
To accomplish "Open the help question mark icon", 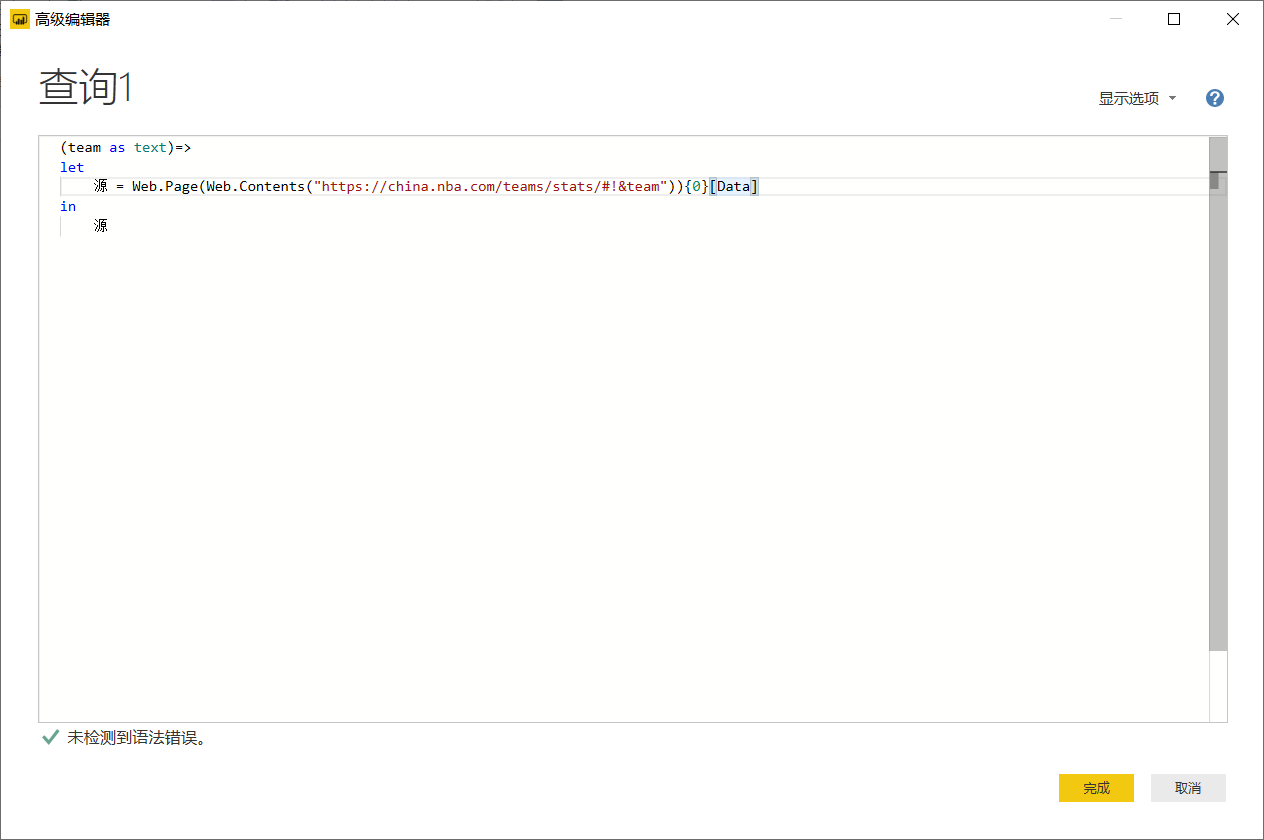I will (x=1215, y=98).
